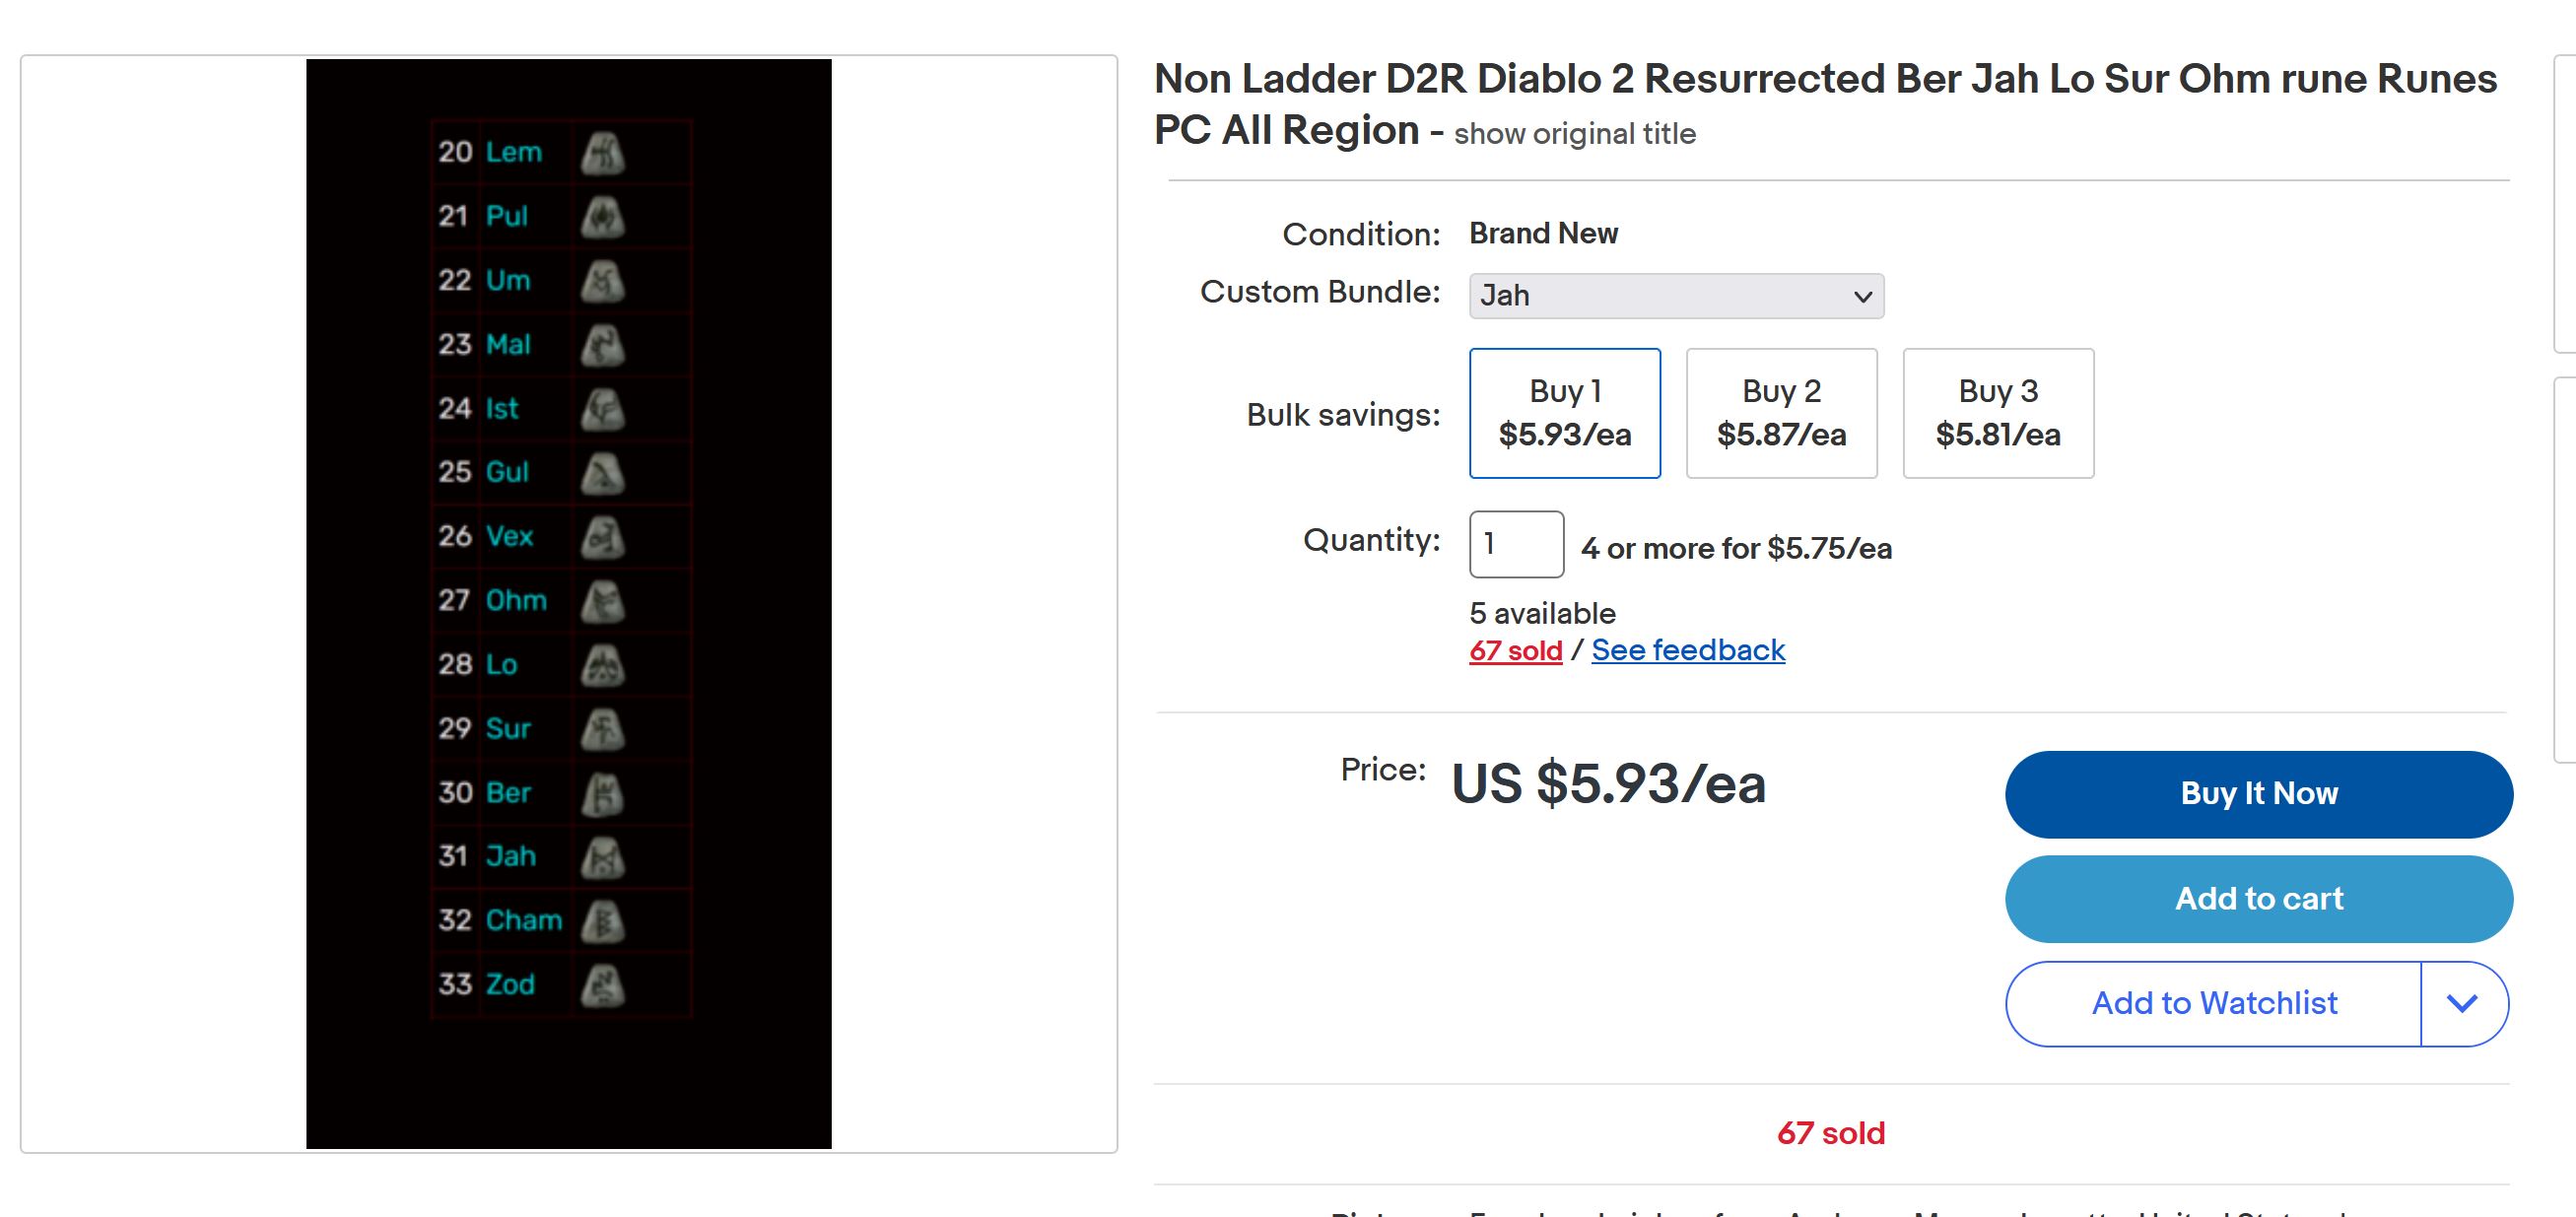
Task: Click the Ber rune icon
Action: coord(603,793)
